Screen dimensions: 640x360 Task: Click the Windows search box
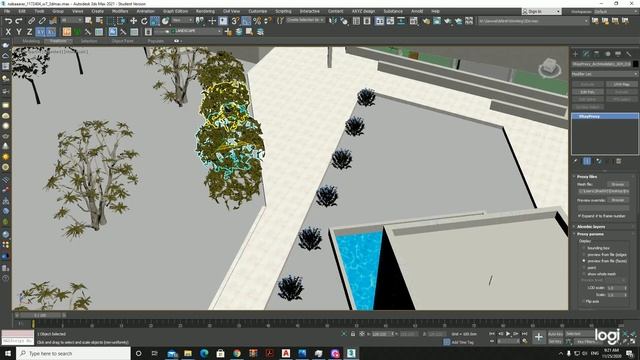coord(73,353)
